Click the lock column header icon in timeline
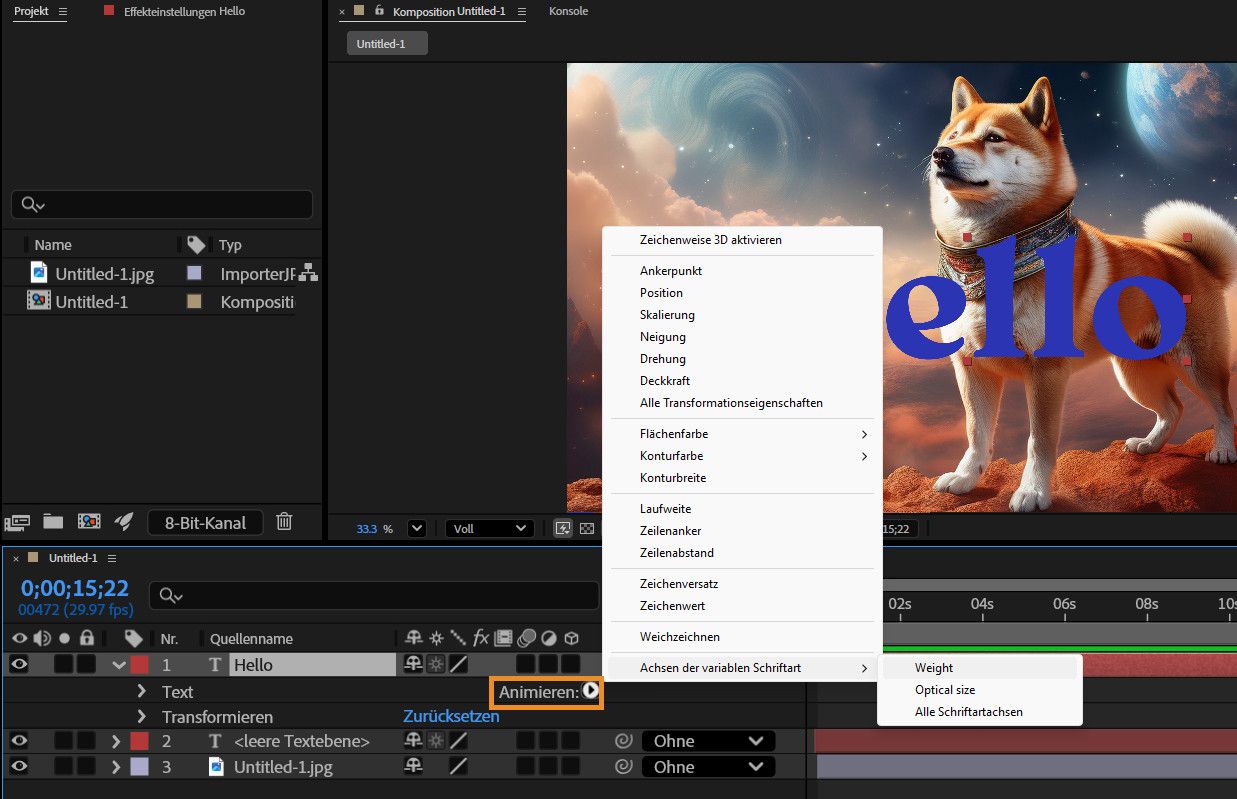 87,638
